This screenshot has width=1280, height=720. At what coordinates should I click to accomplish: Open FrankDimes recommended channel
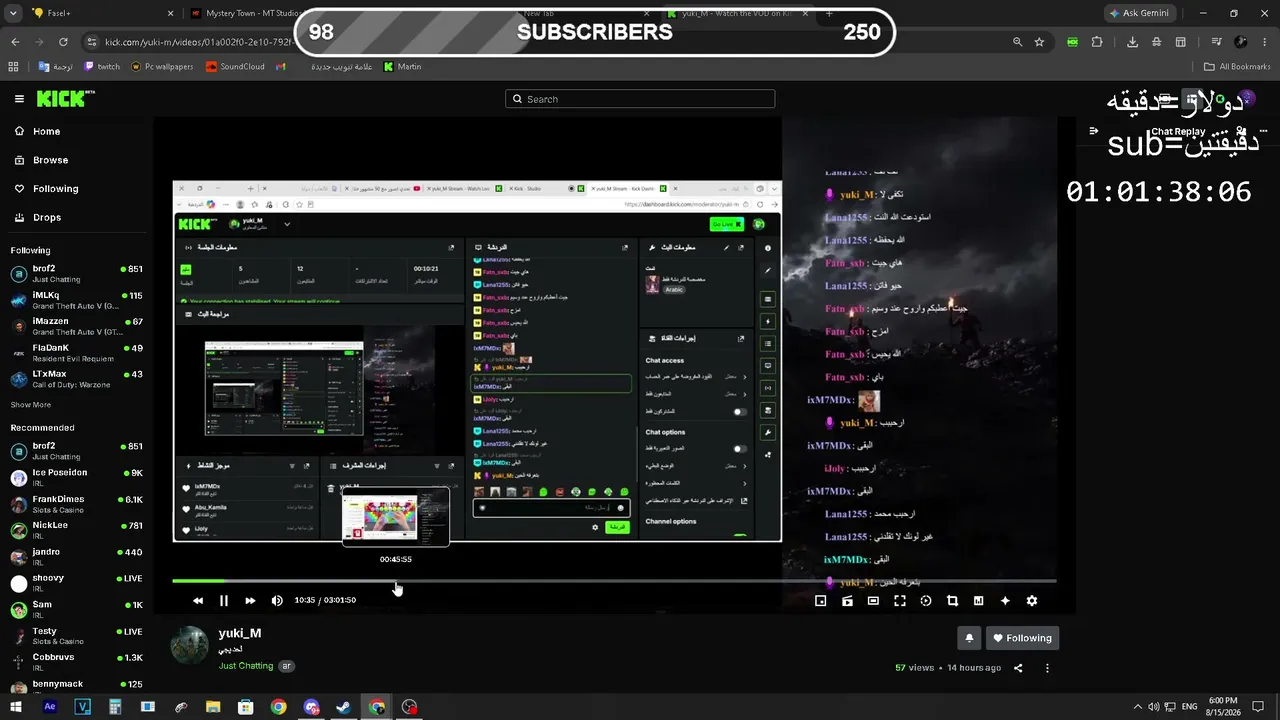[76, 504]
